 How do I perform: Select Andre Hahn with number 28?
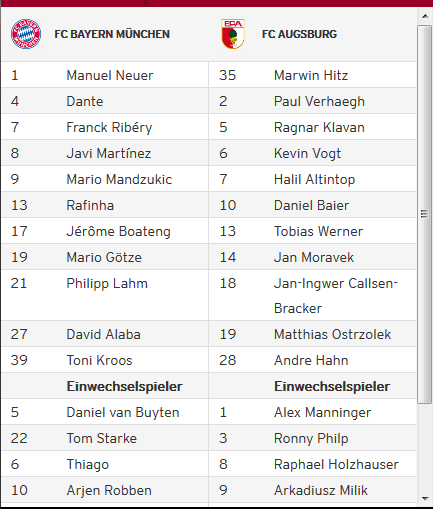pos(311,360)
